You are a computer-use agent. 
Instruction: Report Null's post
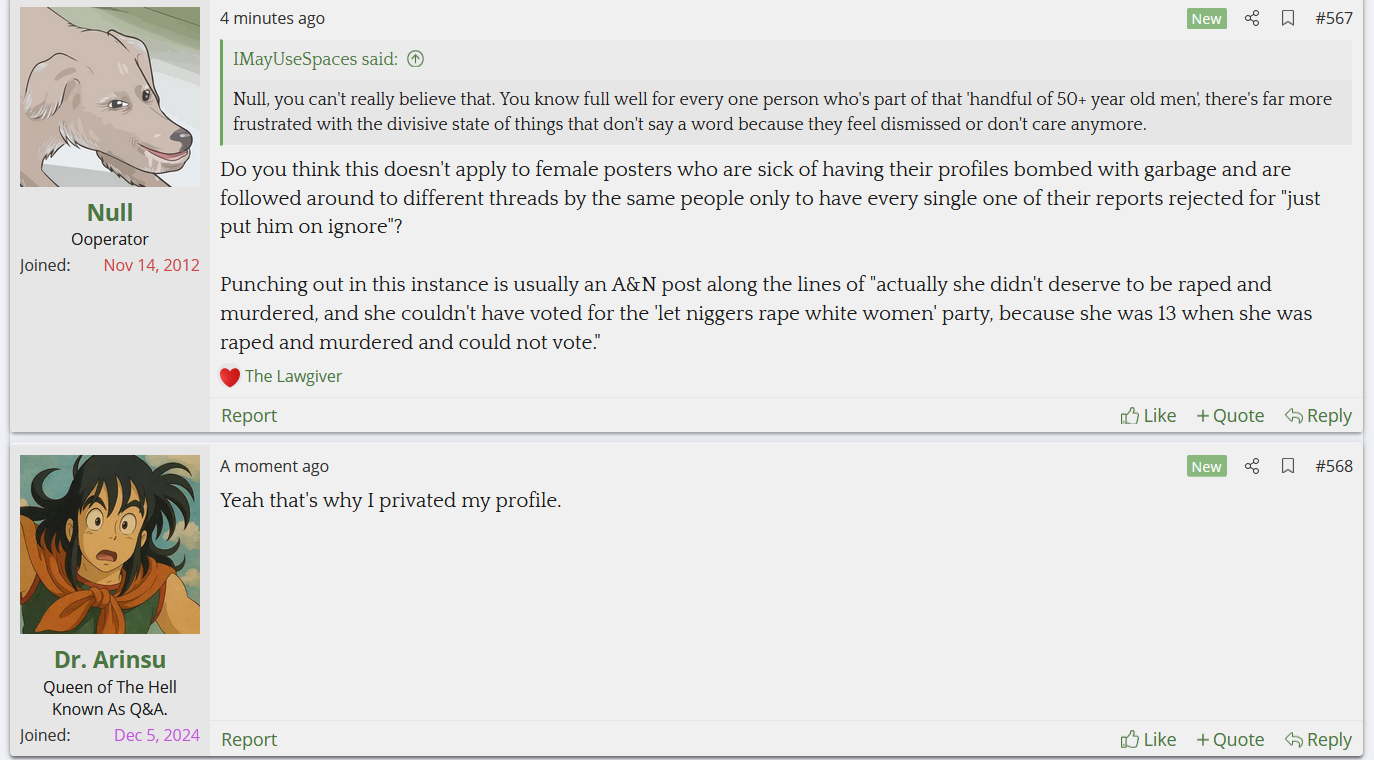(249, 415)
